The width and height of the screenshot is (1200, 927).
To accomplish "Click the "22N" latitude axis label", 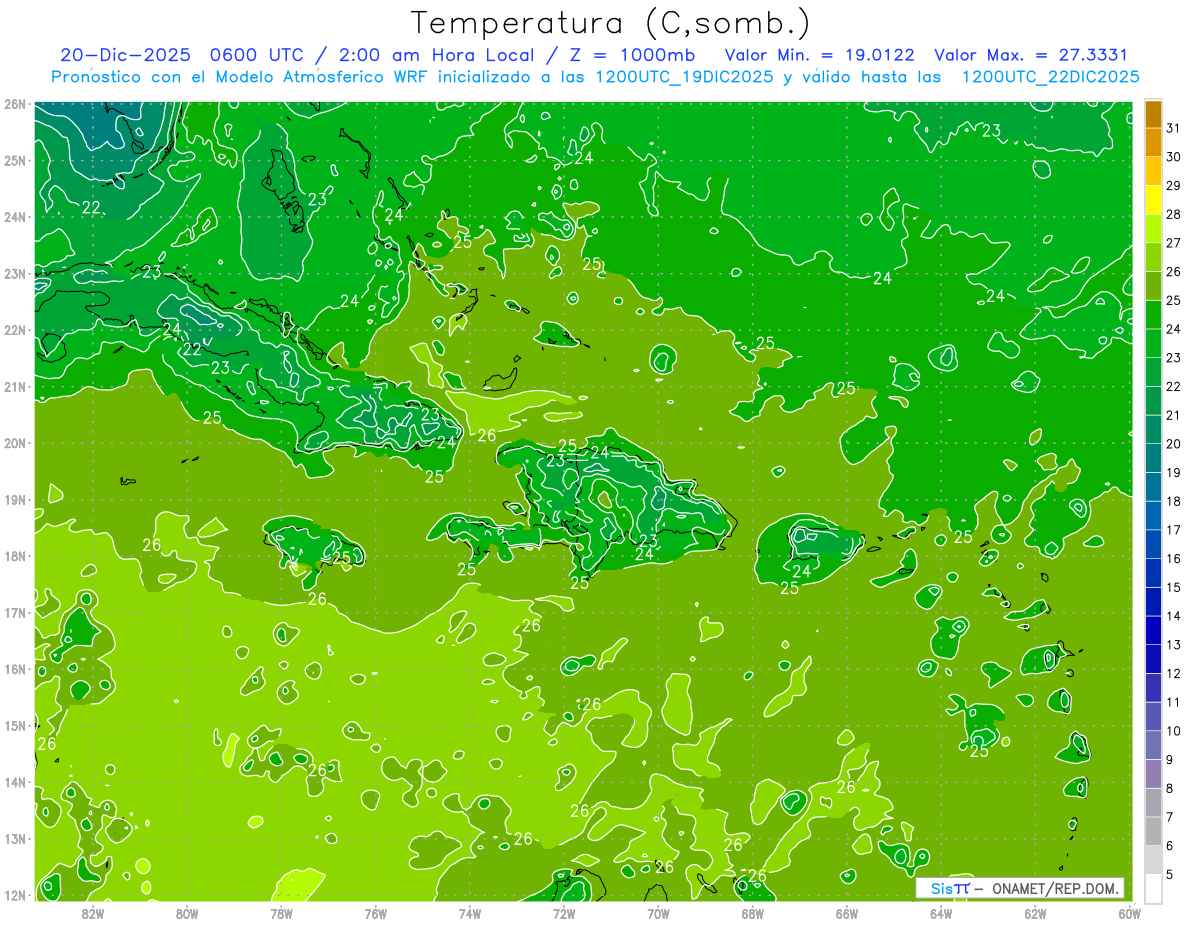I will point(14,330).
